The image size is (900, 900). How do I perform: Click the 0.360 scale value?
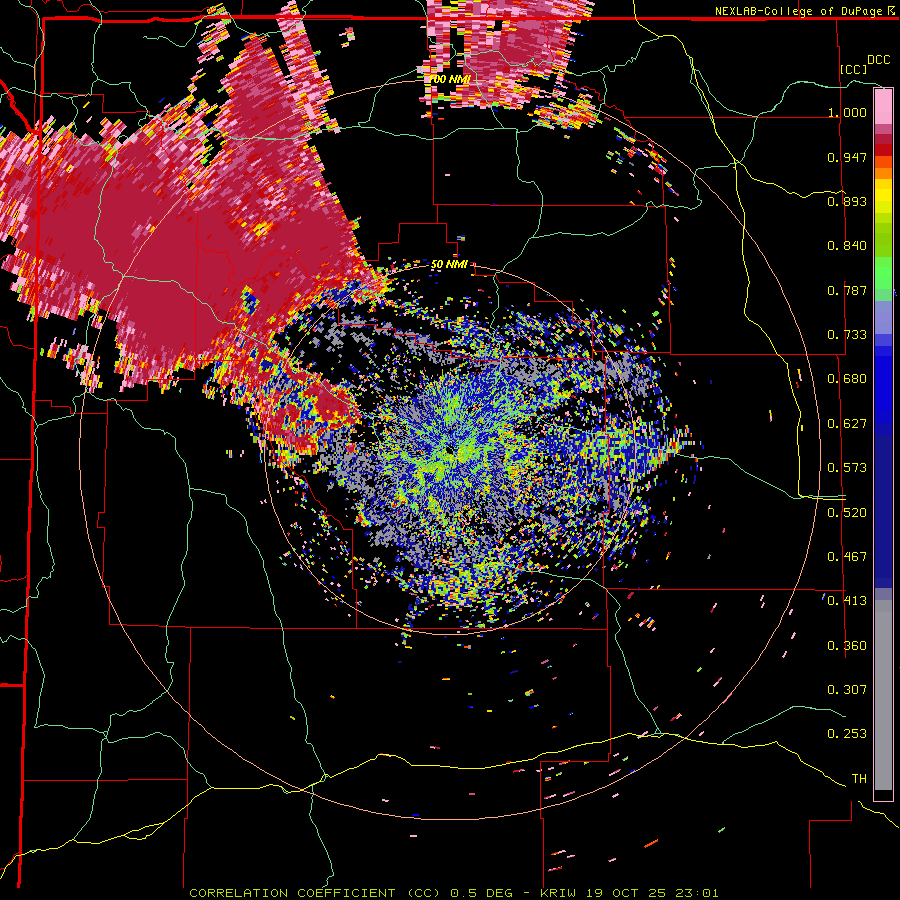coord(847,646)
